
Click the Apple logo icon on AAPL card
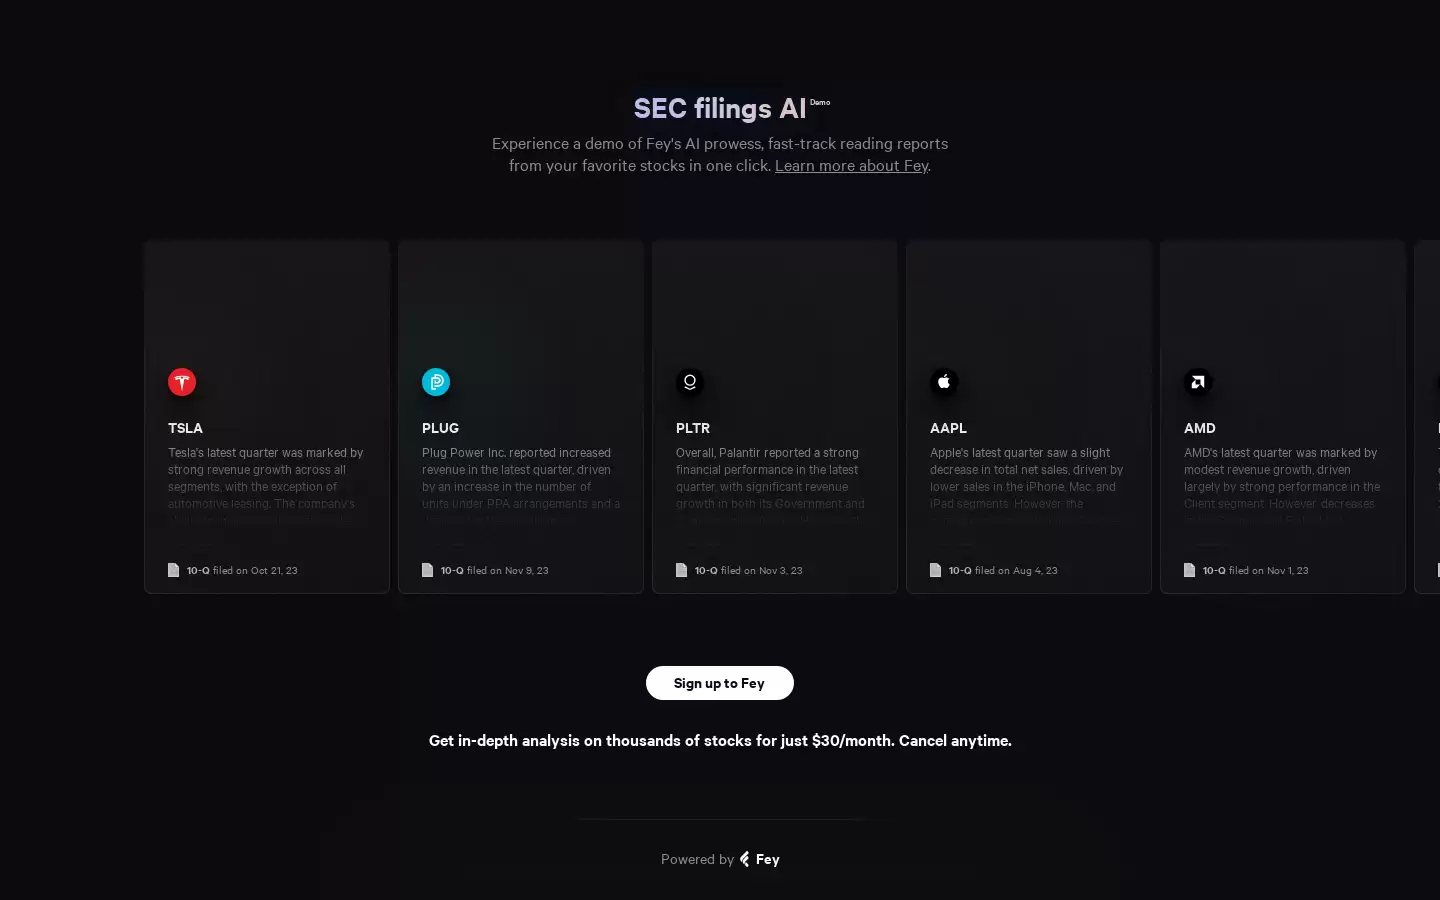pos(943,382)
